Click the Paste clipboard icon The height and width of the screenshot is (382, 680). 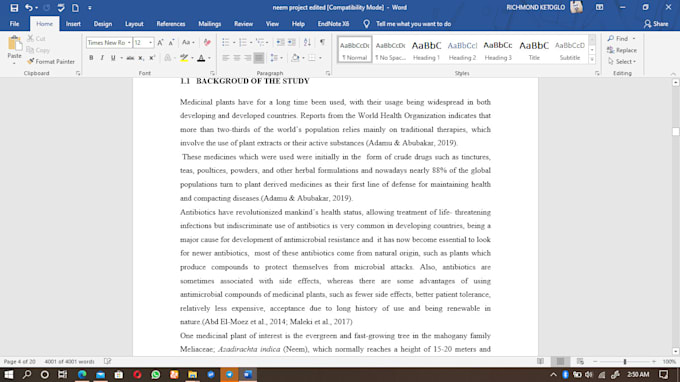click(x=14, y=43)
